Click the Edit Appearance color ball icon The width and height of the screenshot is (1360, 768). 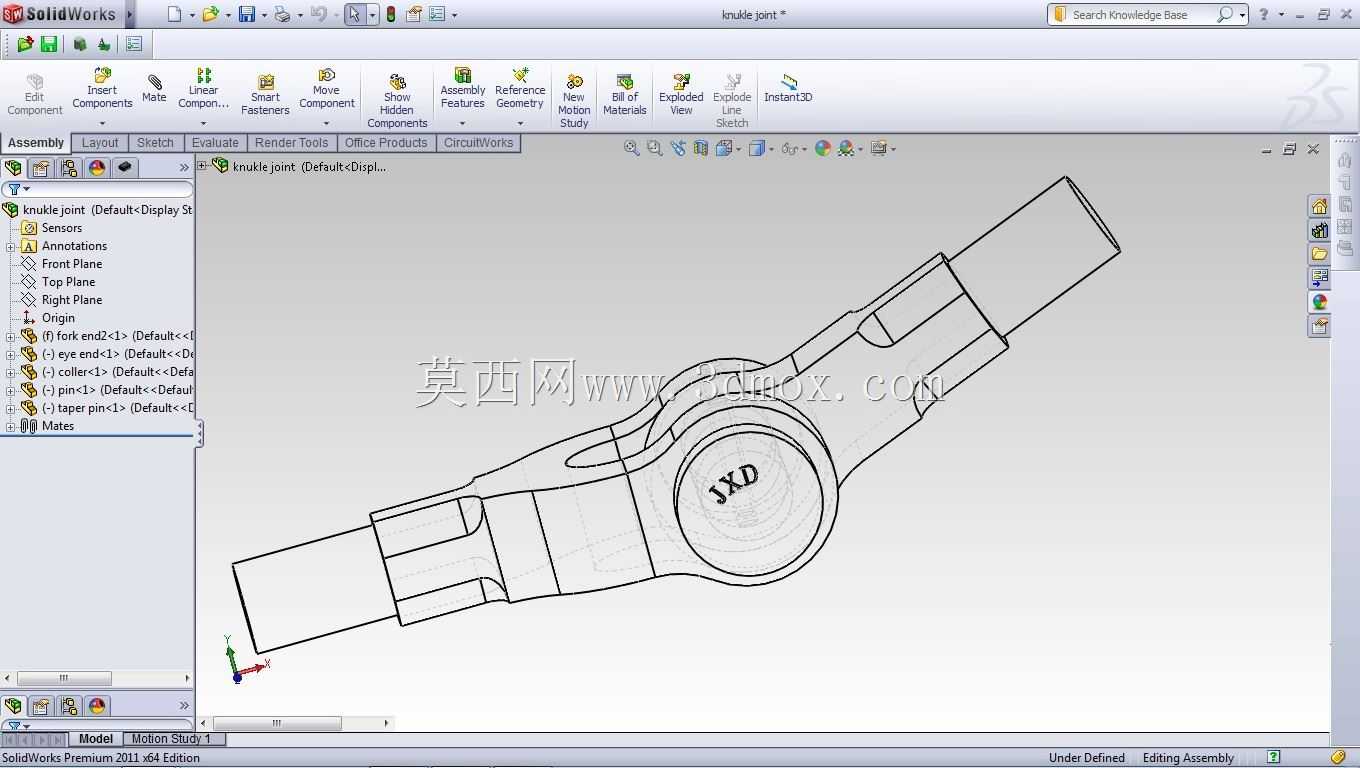click(x=823, y=148)
